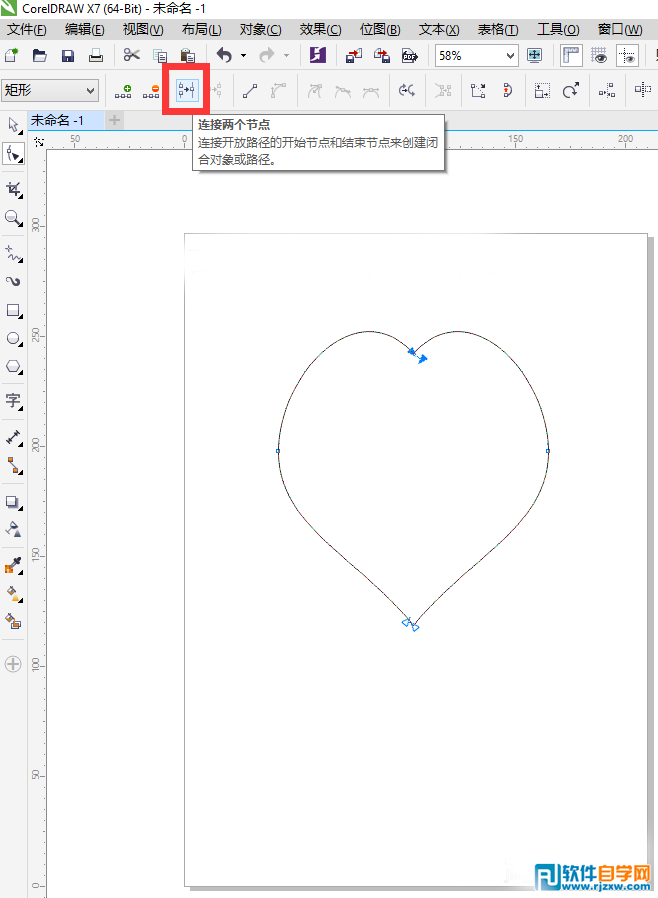Open the 58% zoom level dropdown
Viewport: 658px width, 898px height.
click(511, 56)
